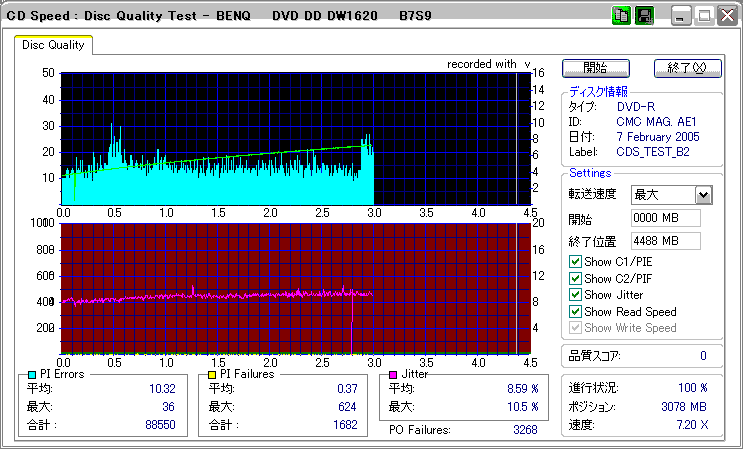This screenshot has width=743, height=449.
Task: Click the label CDS_TEST_B2
Action: (652, 152)
